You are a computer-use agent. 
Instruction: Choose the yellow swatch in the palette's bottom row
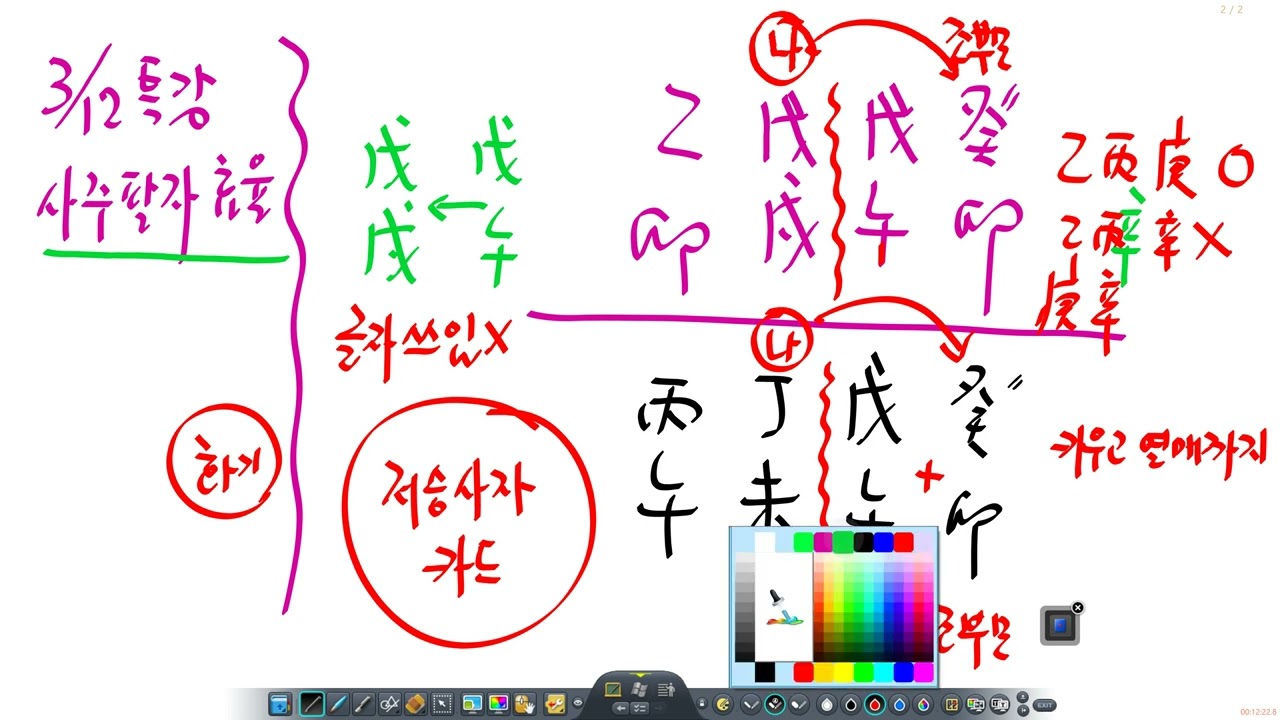pos(843,672)
